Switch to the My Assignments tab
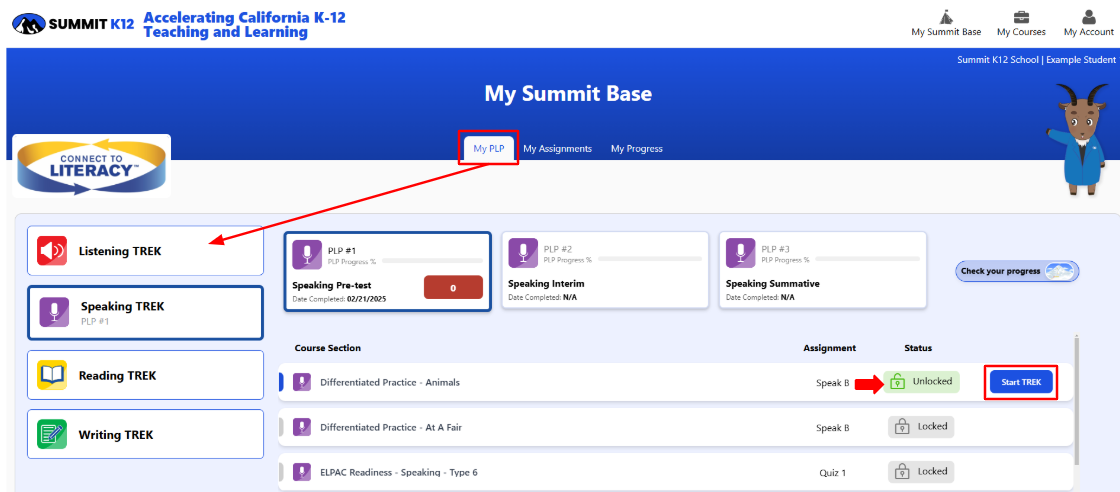The image size is (1120, 492). (x=557, y=149)
